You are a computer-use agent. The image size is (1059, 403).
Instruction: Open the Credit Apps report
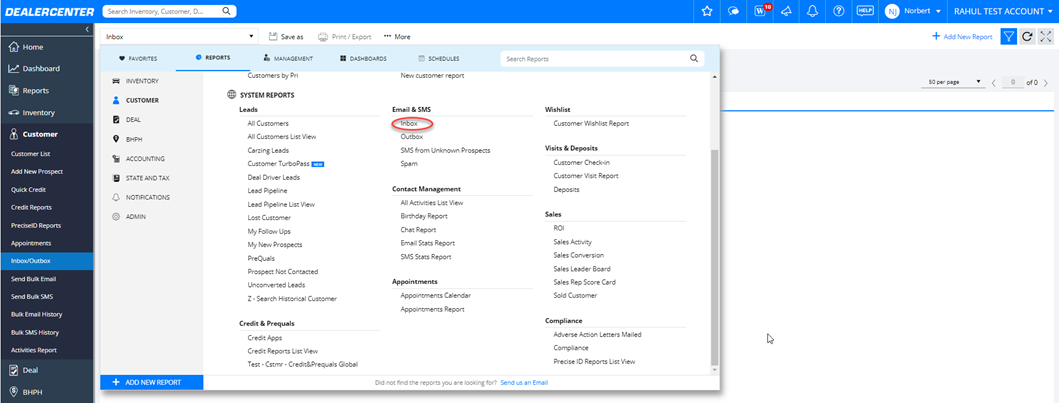click(x=265, y=338)
